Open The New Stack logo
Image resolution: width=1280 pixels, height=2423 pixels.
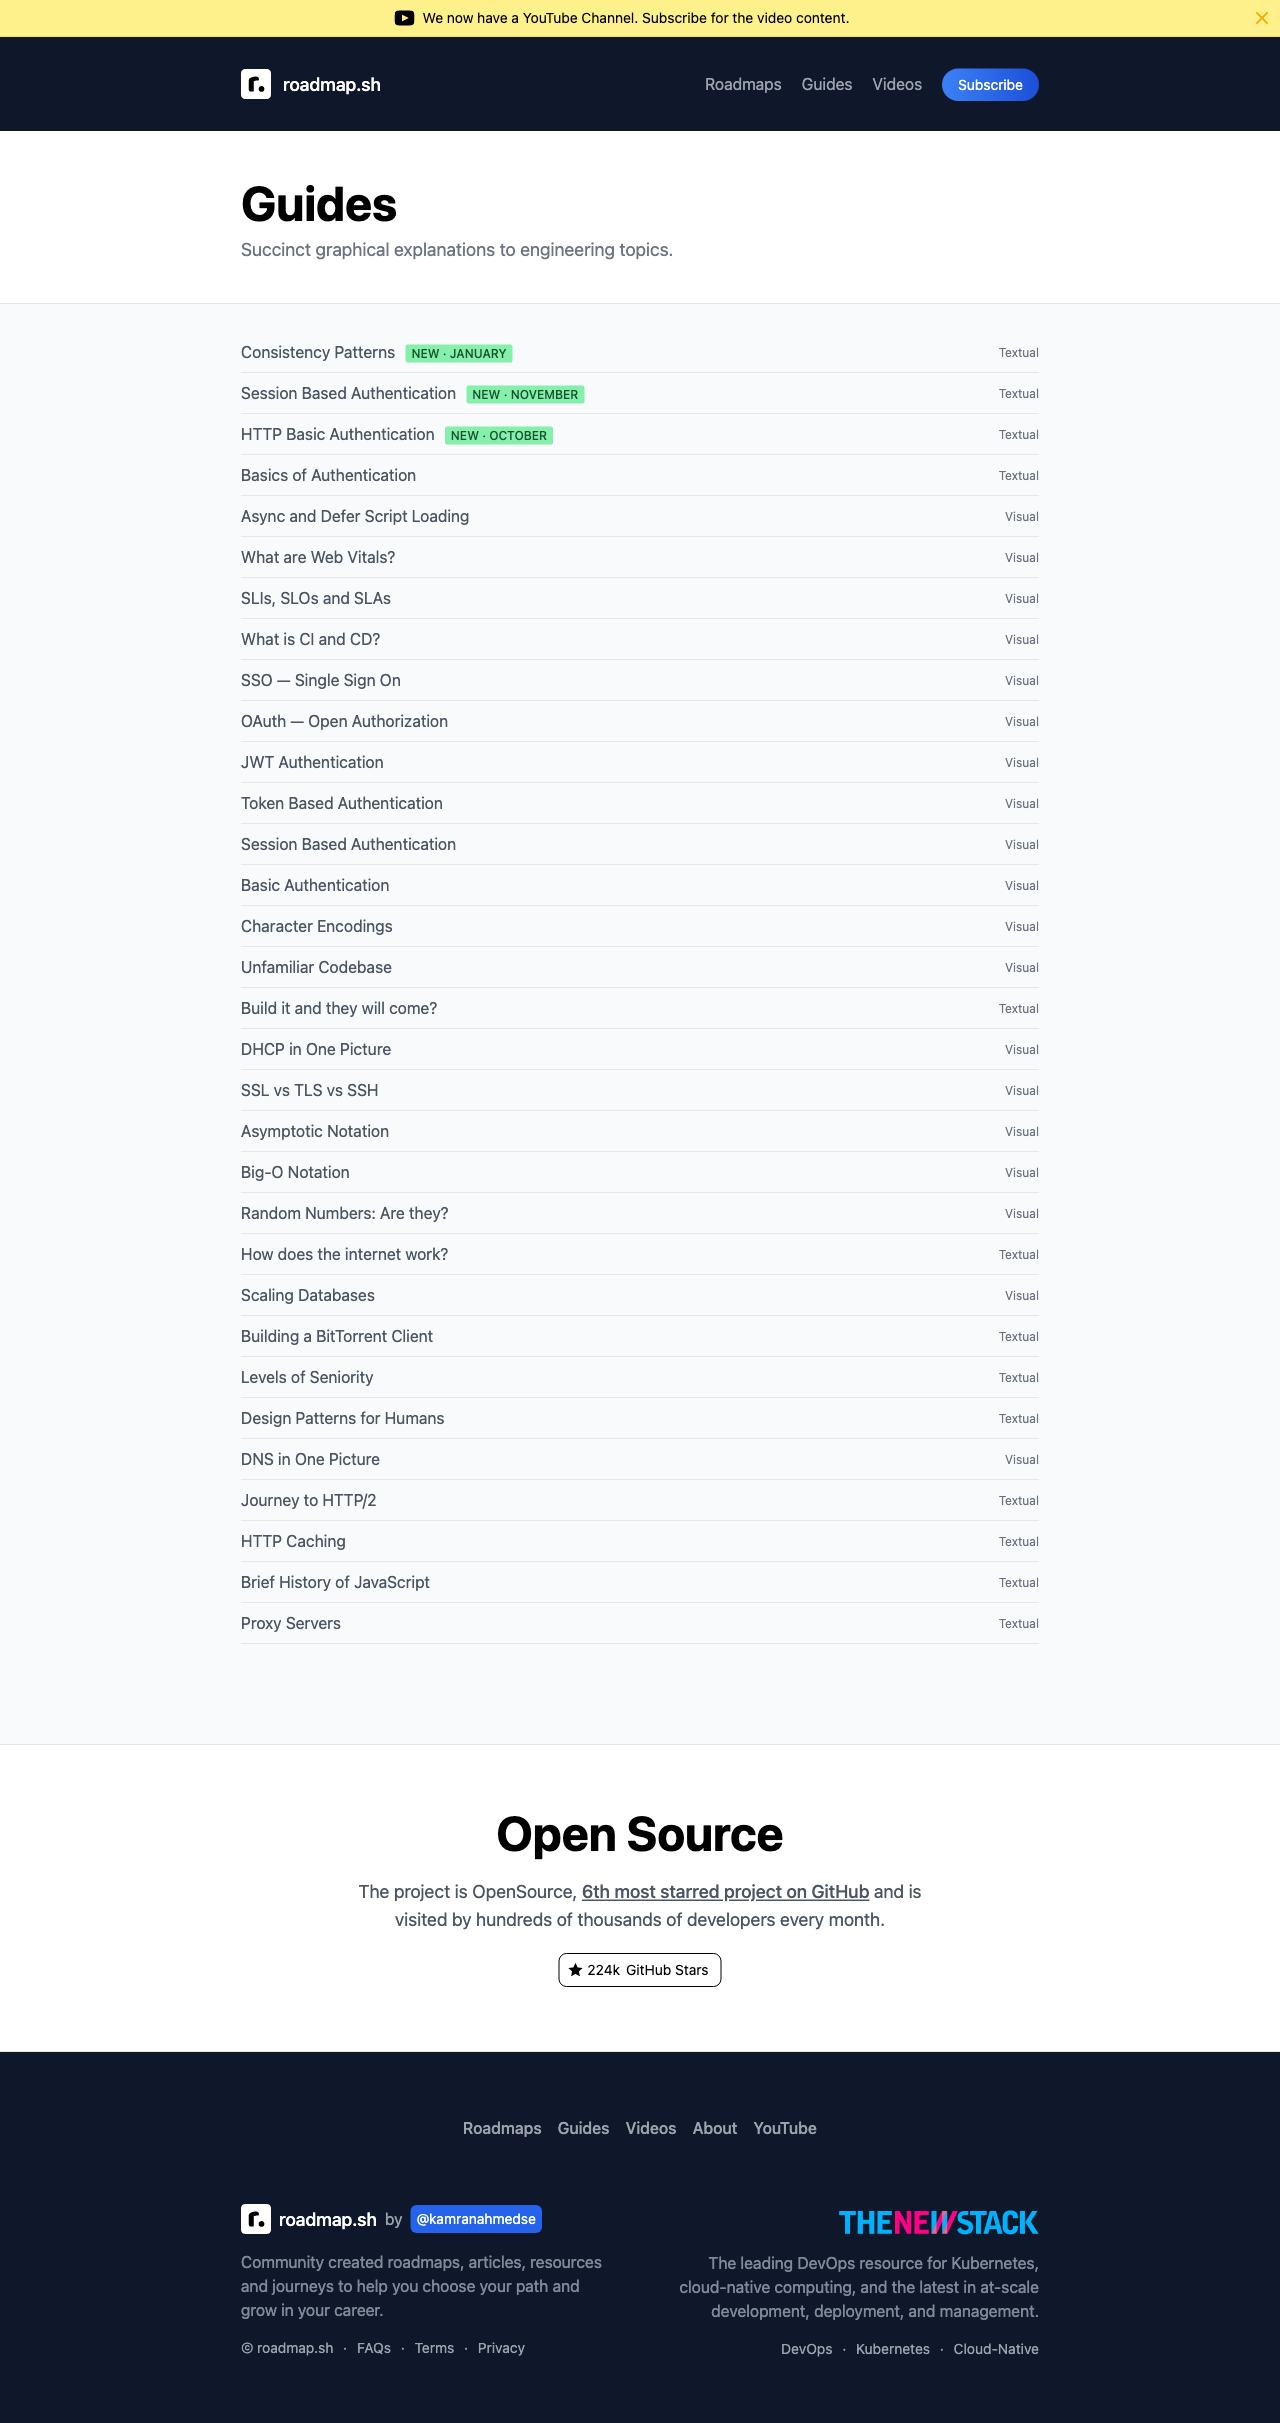[938, 2222]
